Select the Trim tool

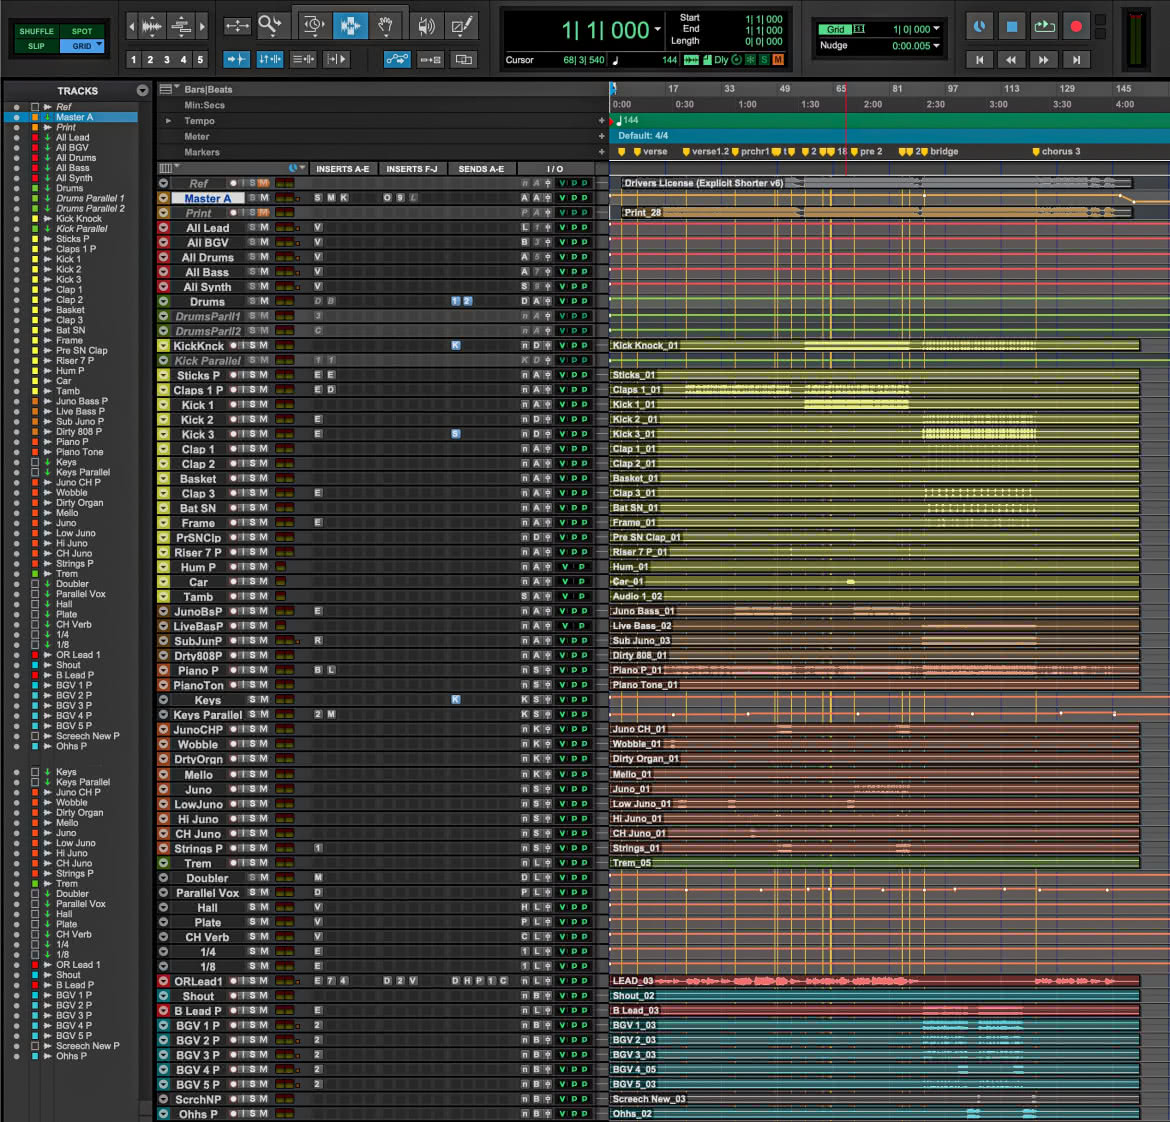313,26
